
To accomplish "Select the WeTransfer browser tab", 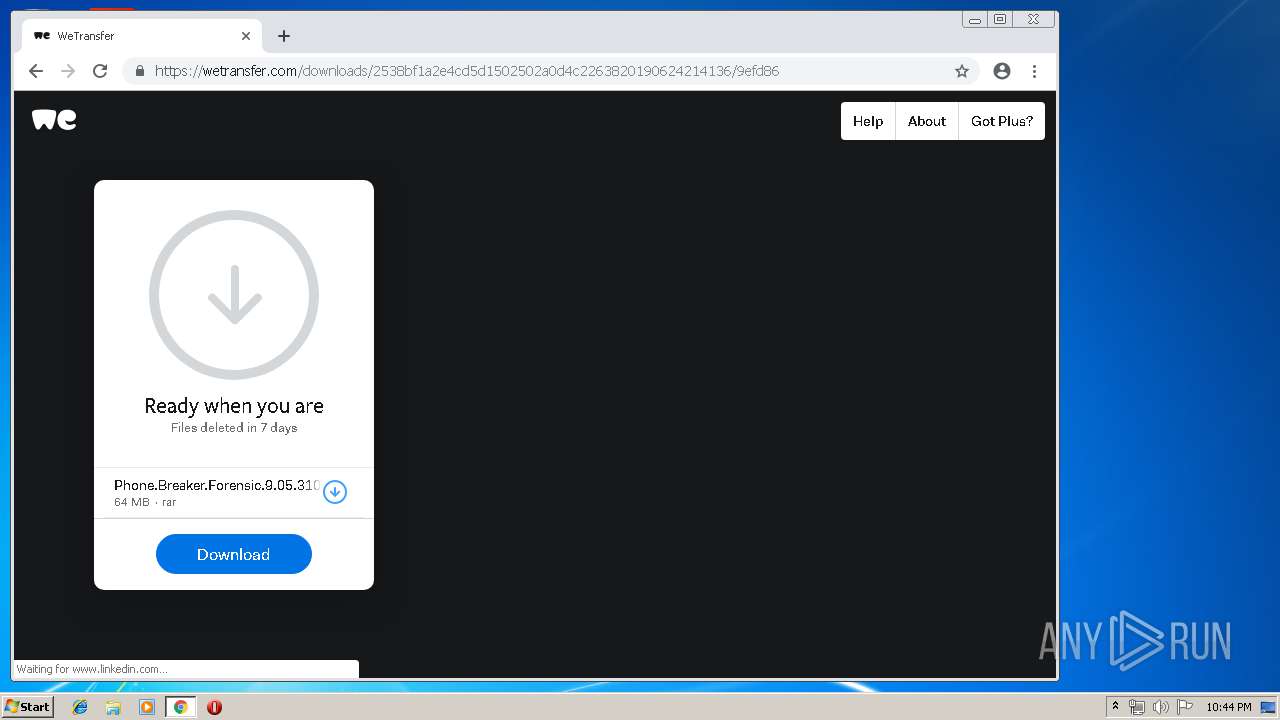I will pyautogui.click(x=141, y=36).
